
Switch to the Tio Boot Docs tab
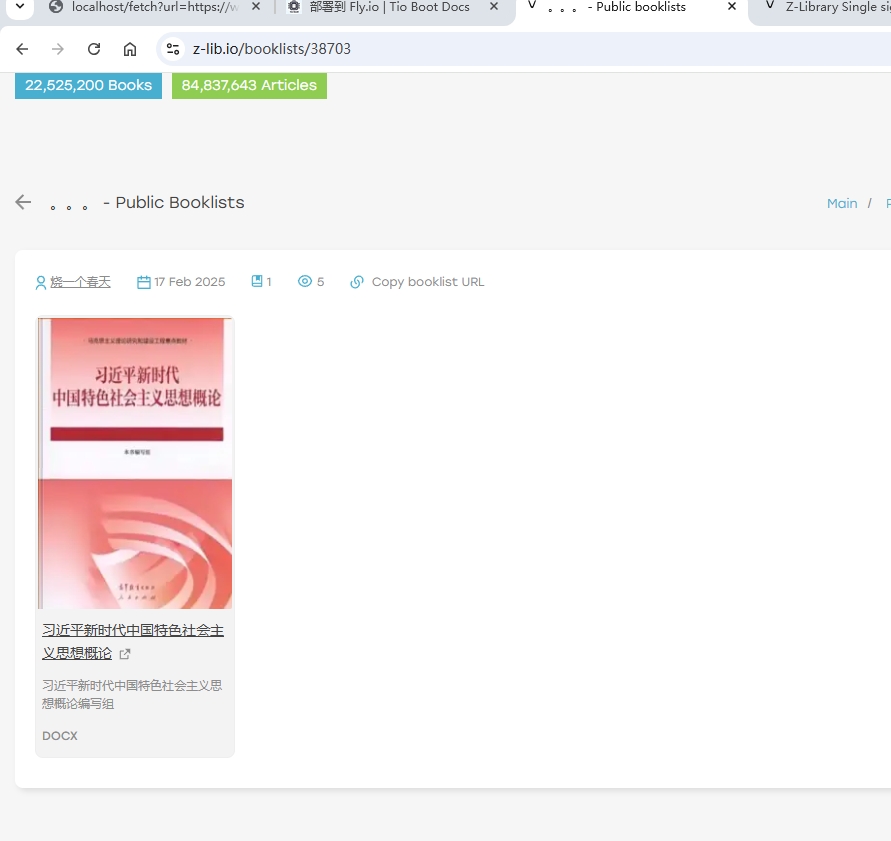(388, 7)
